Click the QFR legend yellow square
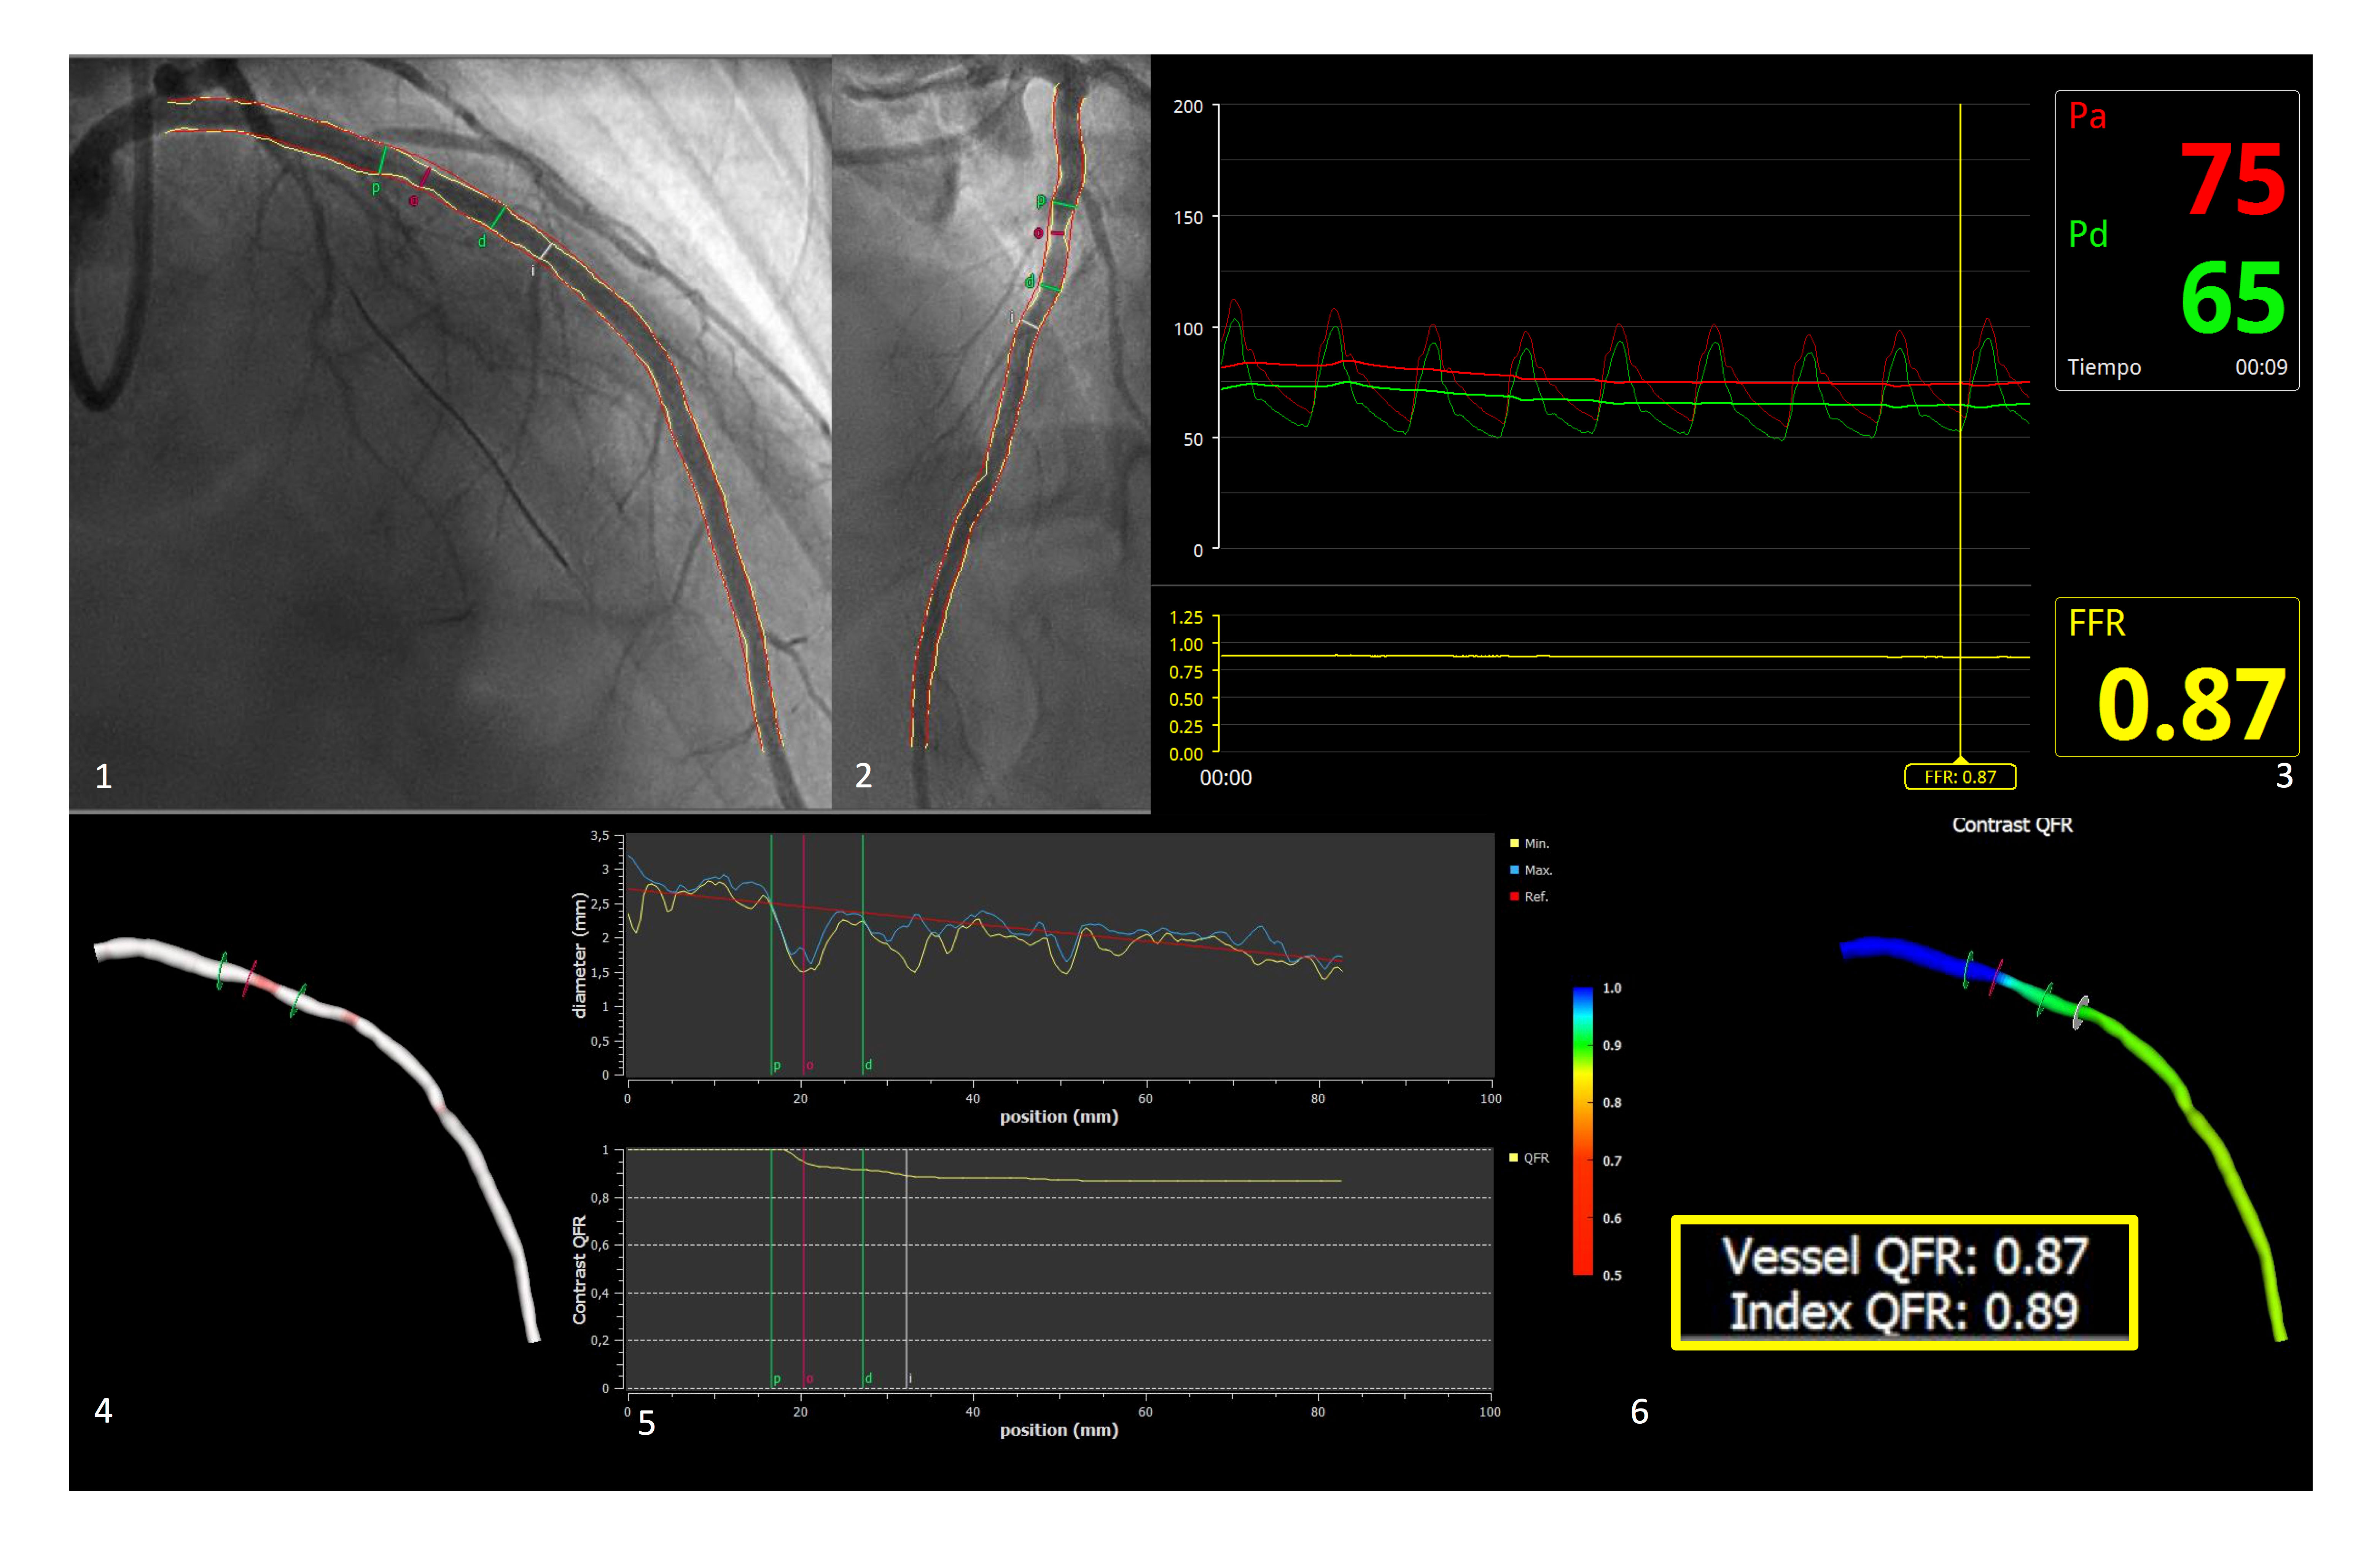Image resolution: width=2380 pixels, height=1563 pixels. [1514, 1158]
